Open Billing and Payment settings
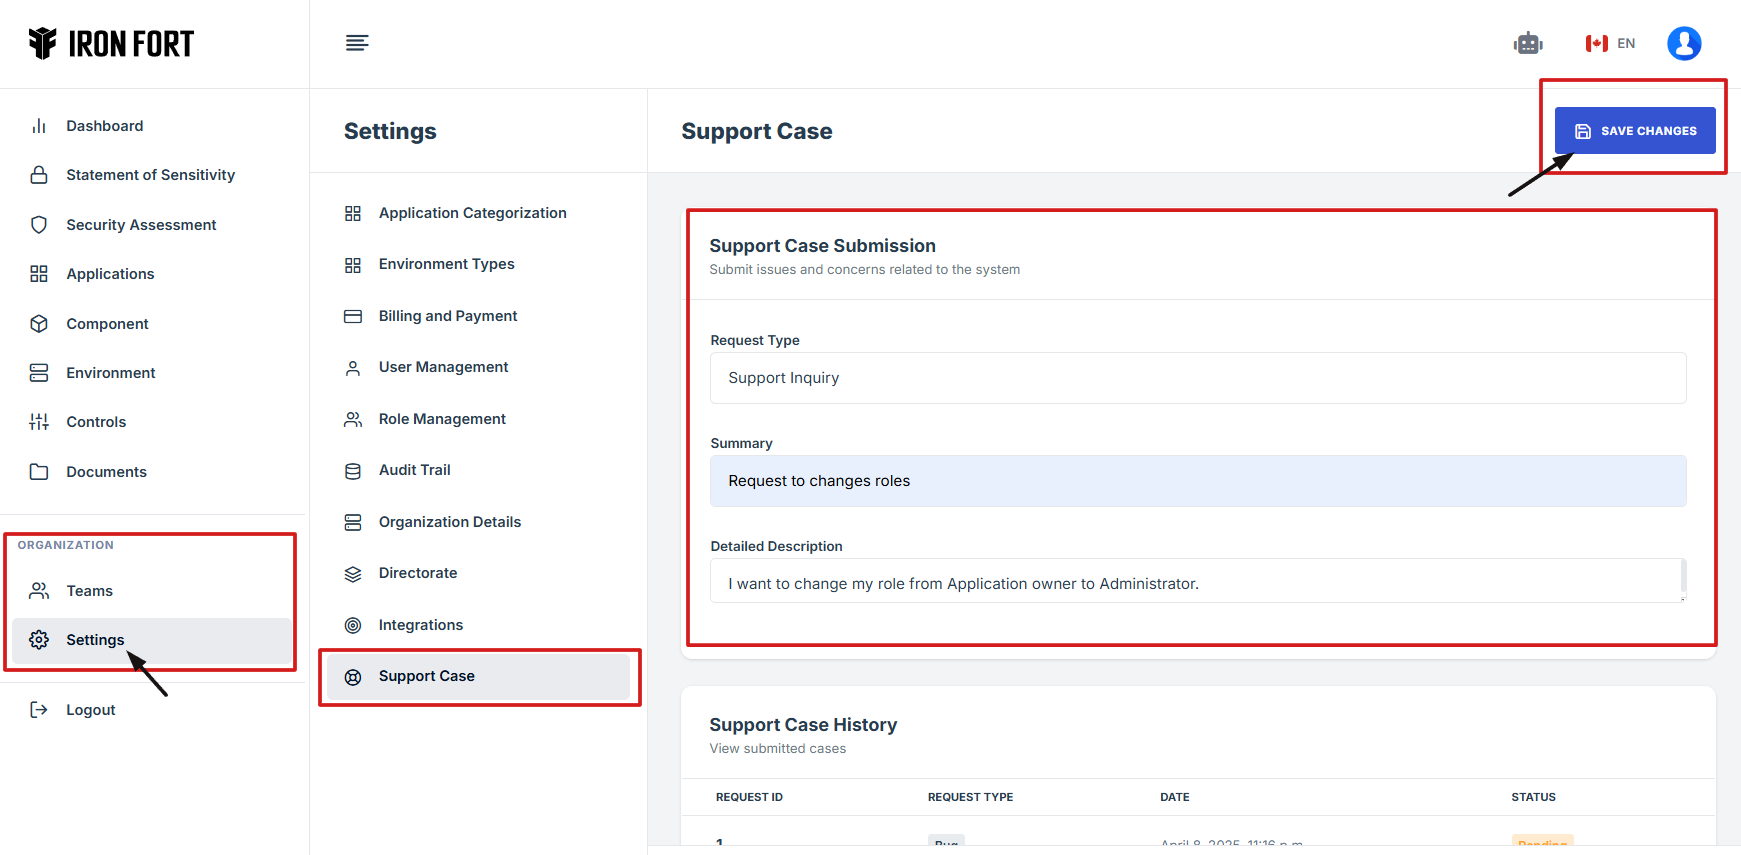This screenshot has height=855, width=1741. (447, 316)
